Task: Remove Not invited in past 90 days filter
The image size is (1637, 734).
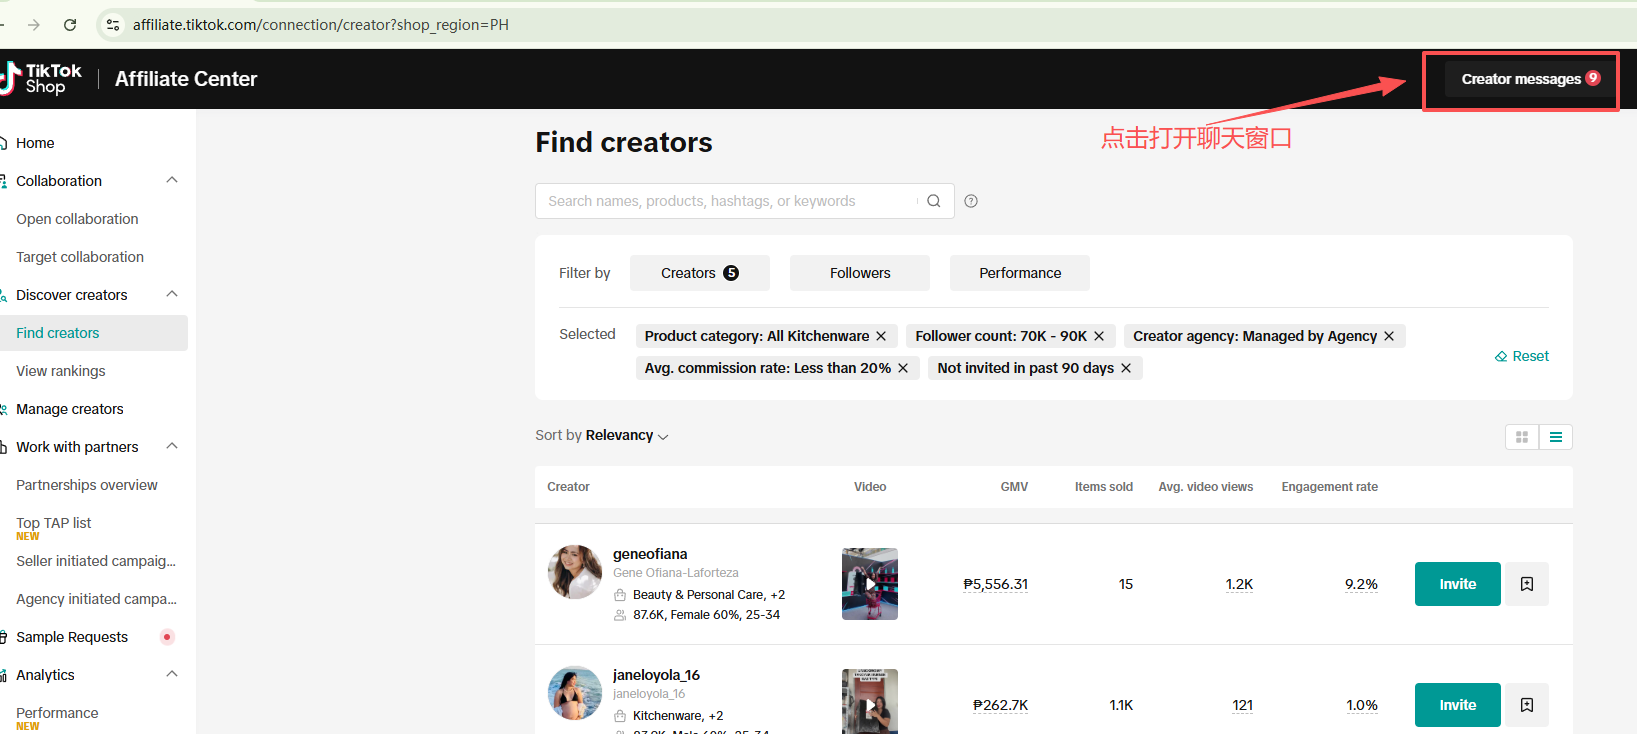Action: (1126, 368)
